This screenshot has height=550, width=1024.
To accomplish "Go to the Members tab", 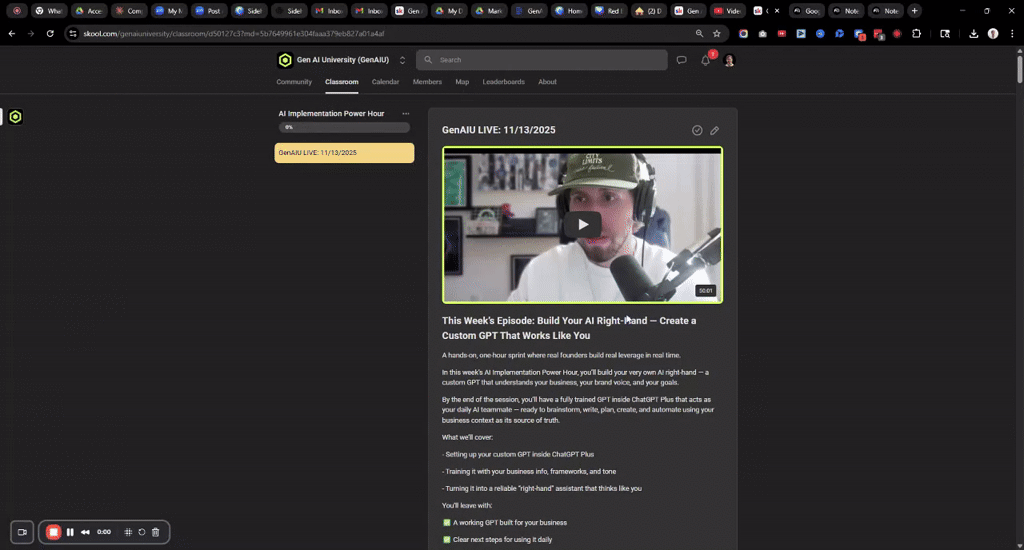I will (427, 82).
